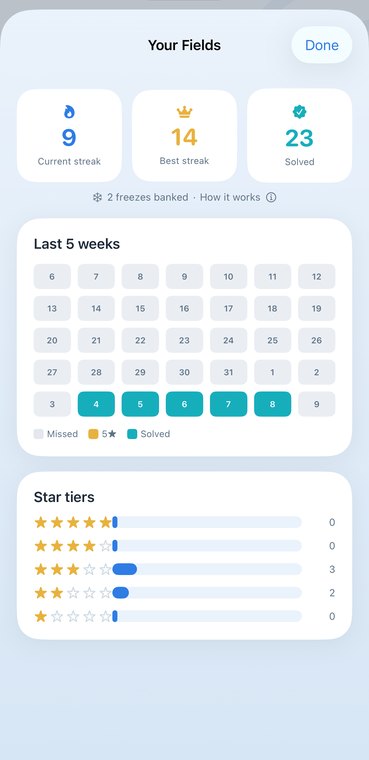Viewport: 369px width, 760px height.
Task: Click the one-star rating row stars
Action: [x=73, y=617]
